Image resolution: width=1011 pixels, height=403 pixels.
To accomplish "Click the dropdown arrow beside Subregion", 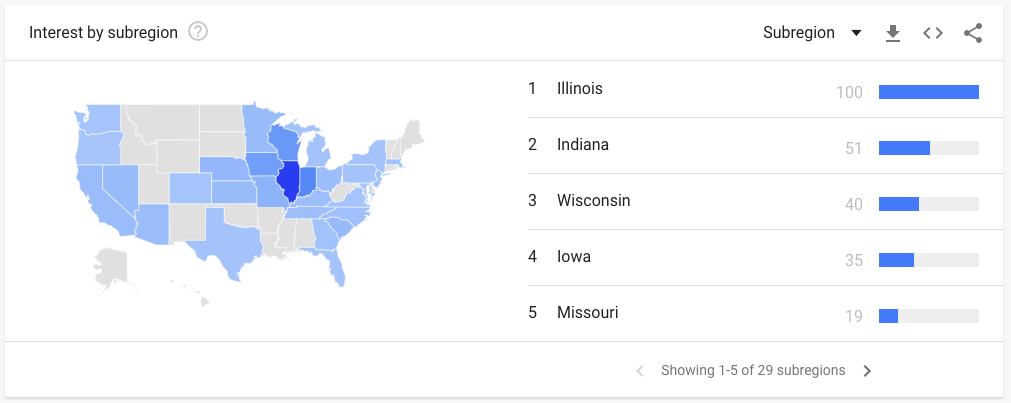I will [856, 33].
